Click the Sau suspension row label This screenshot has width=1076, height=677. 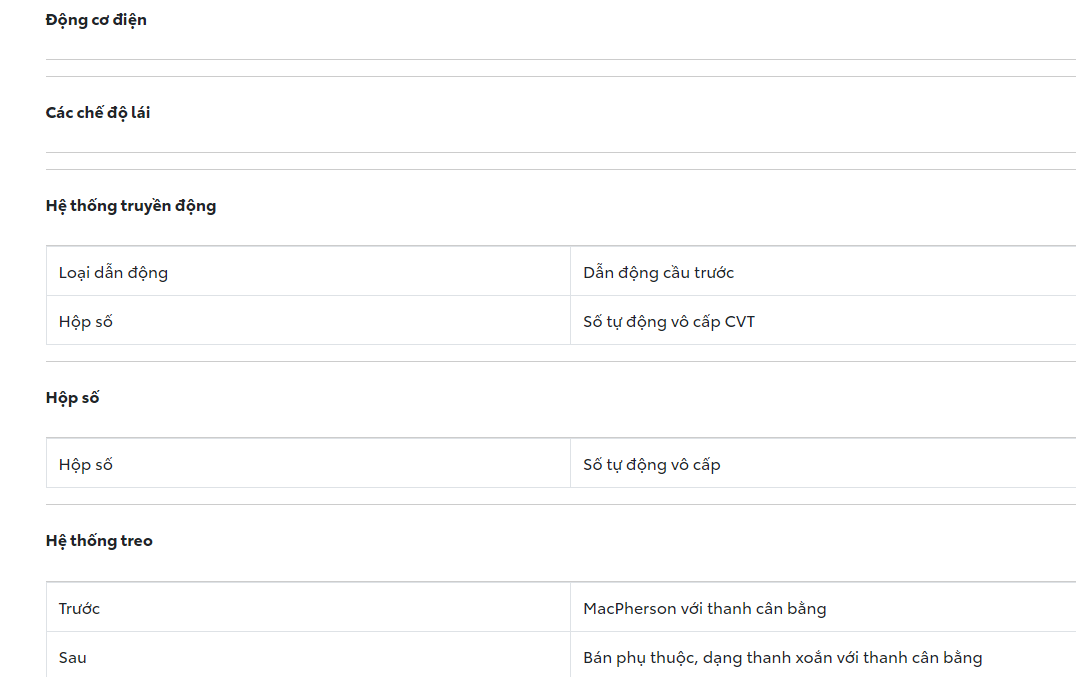73,658
